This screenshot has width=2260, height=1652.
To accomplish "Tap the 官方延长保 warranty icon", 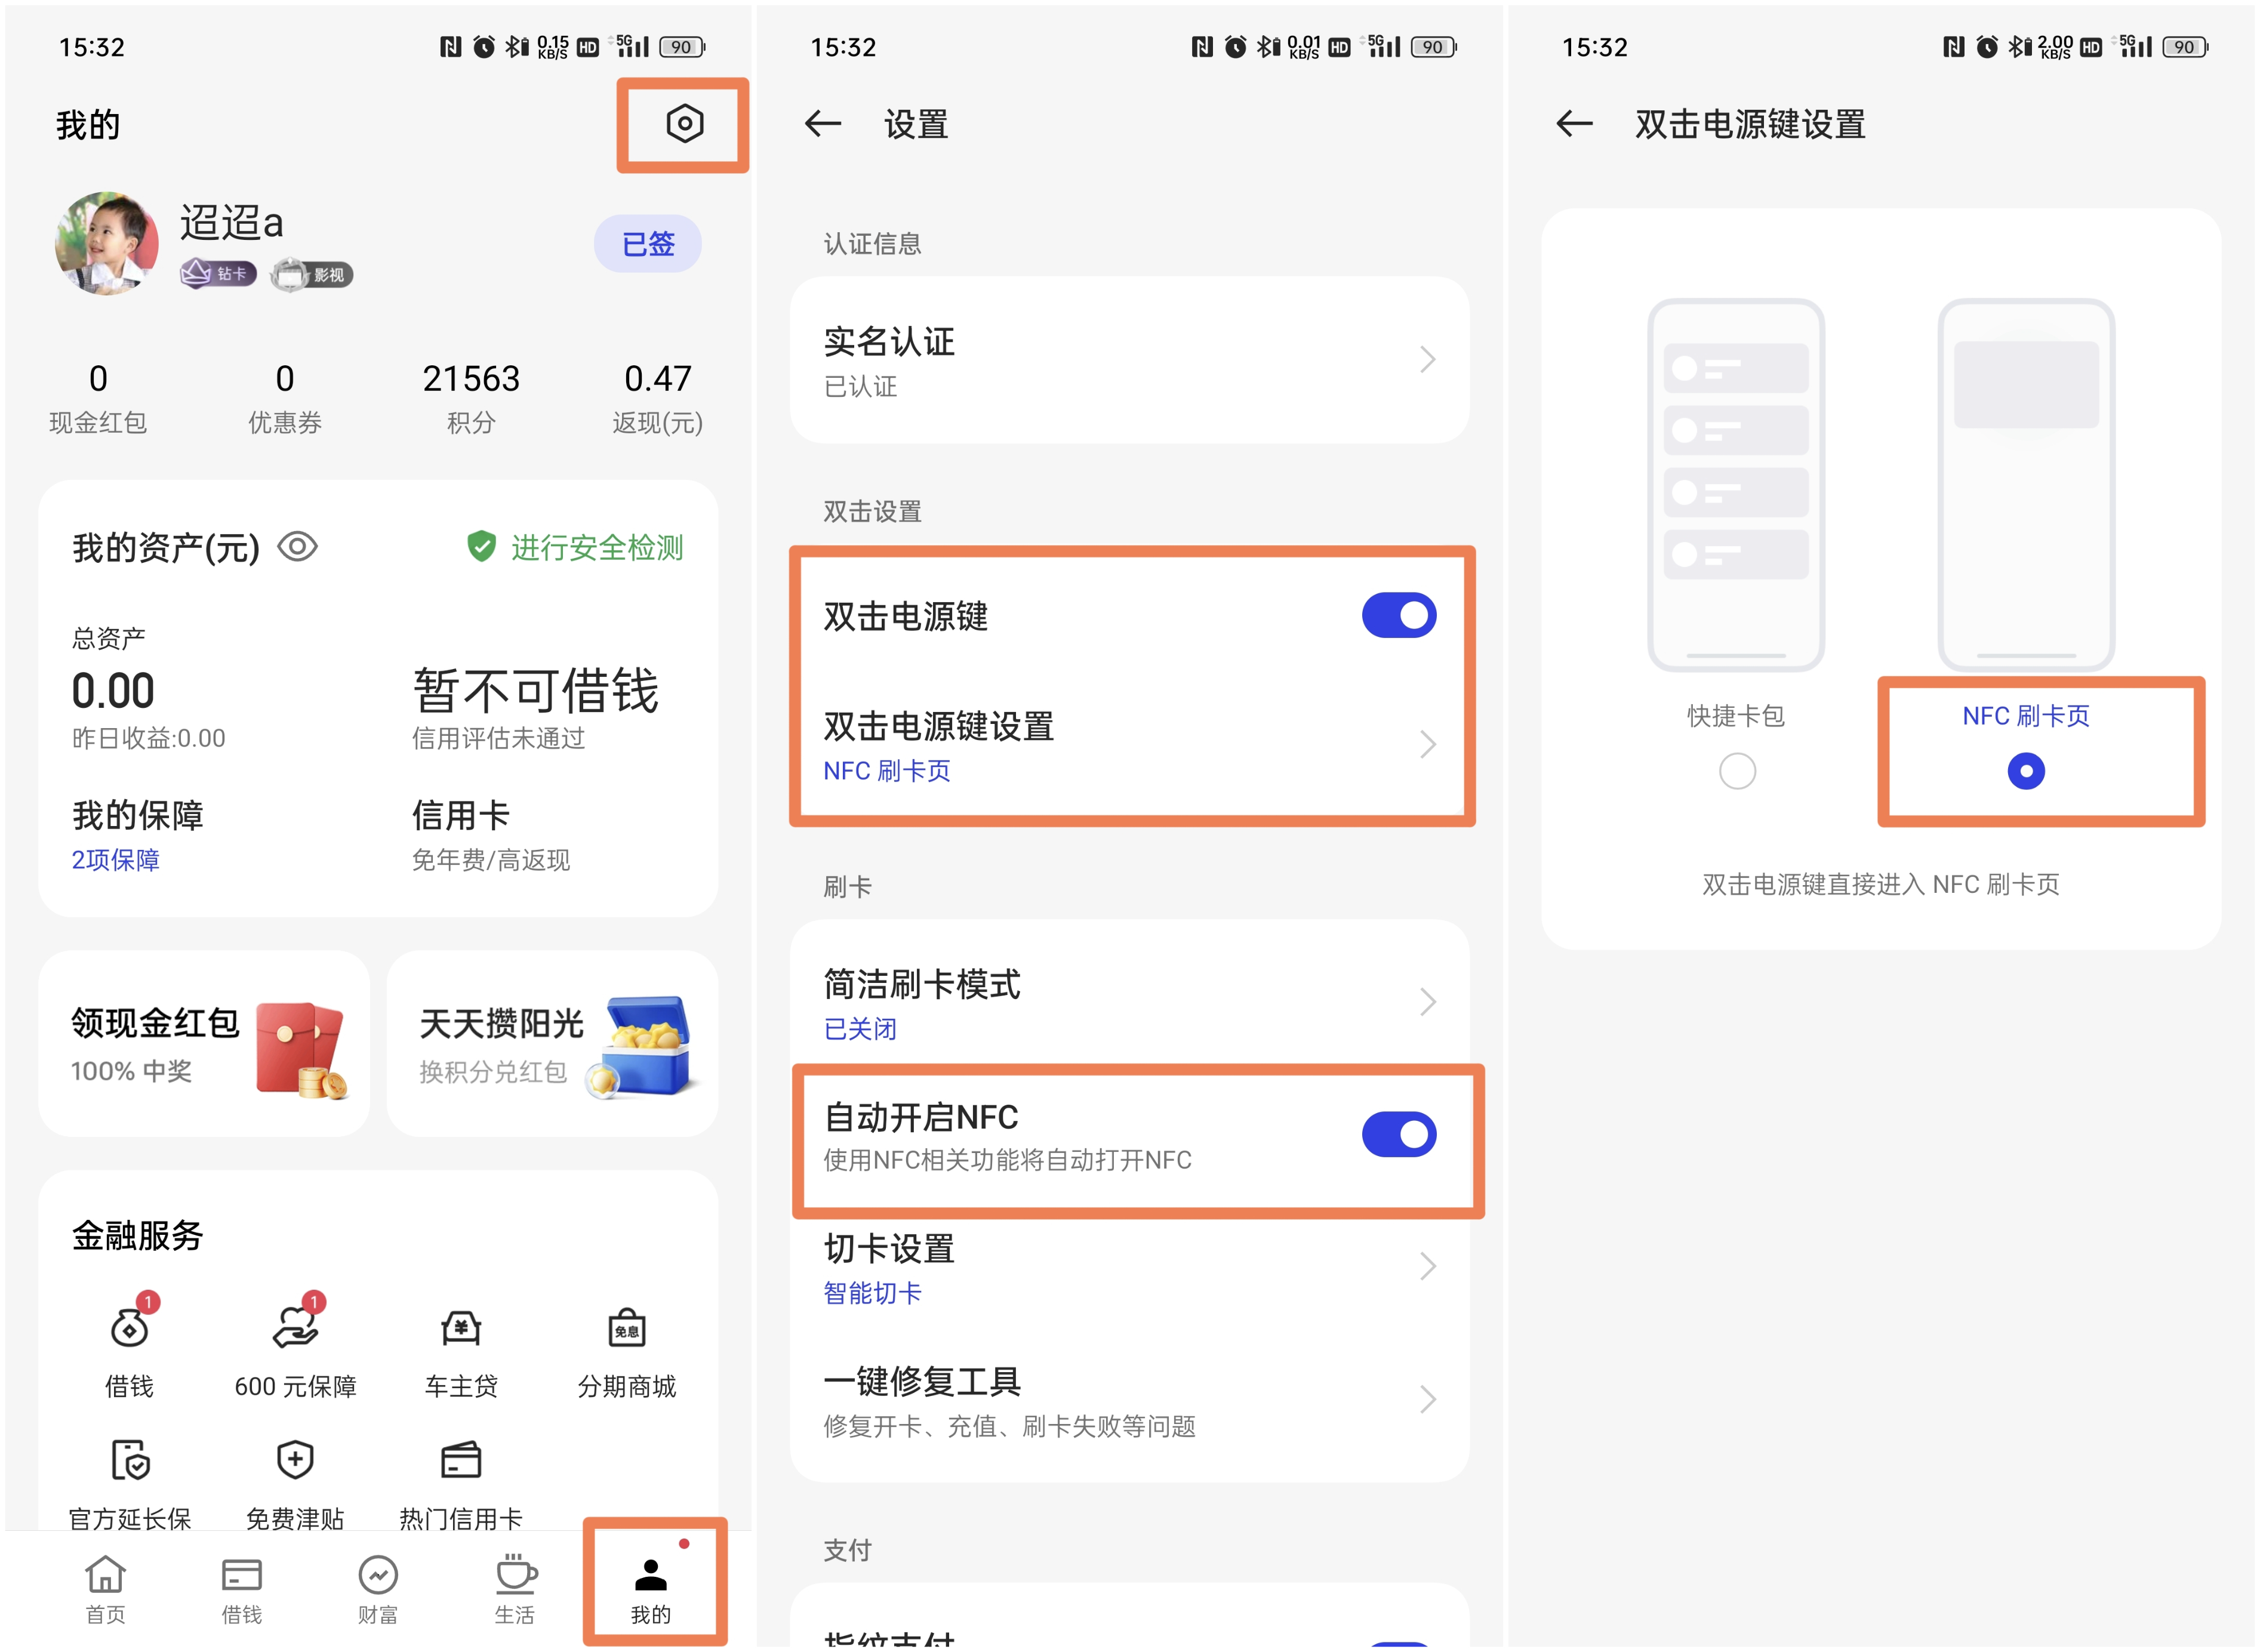I will click(x=130, y=1461).
